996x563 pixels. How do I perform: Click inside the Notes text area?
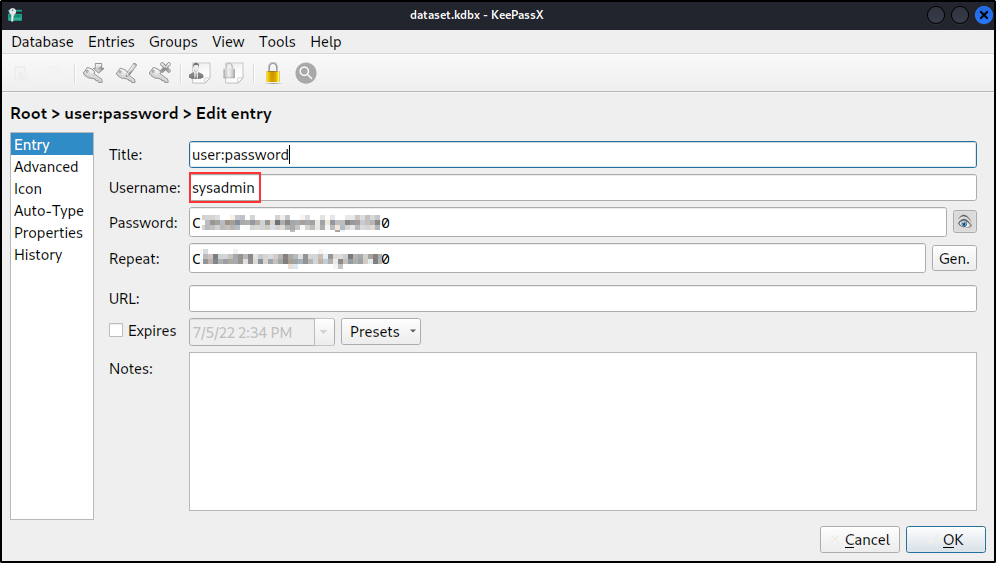point(582,431)
